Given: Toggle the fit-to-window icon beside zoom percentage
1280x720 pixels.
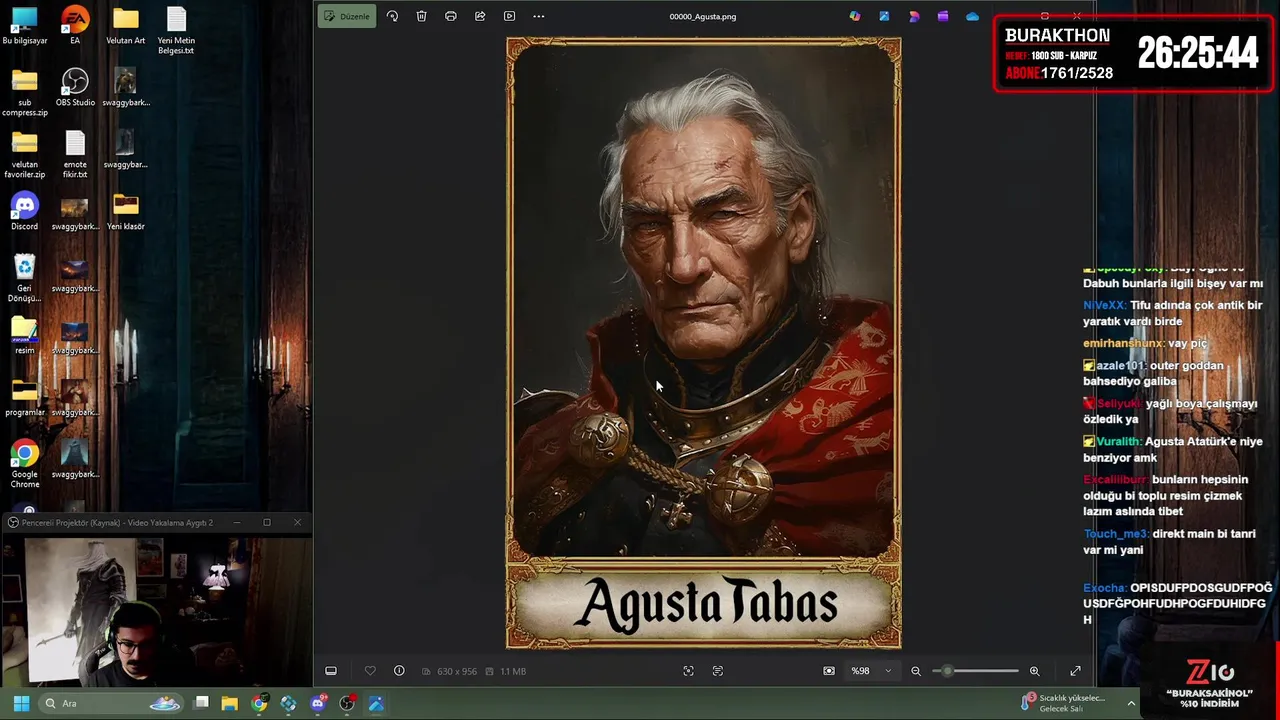Looking at the screenshot, I should [829, 671].
